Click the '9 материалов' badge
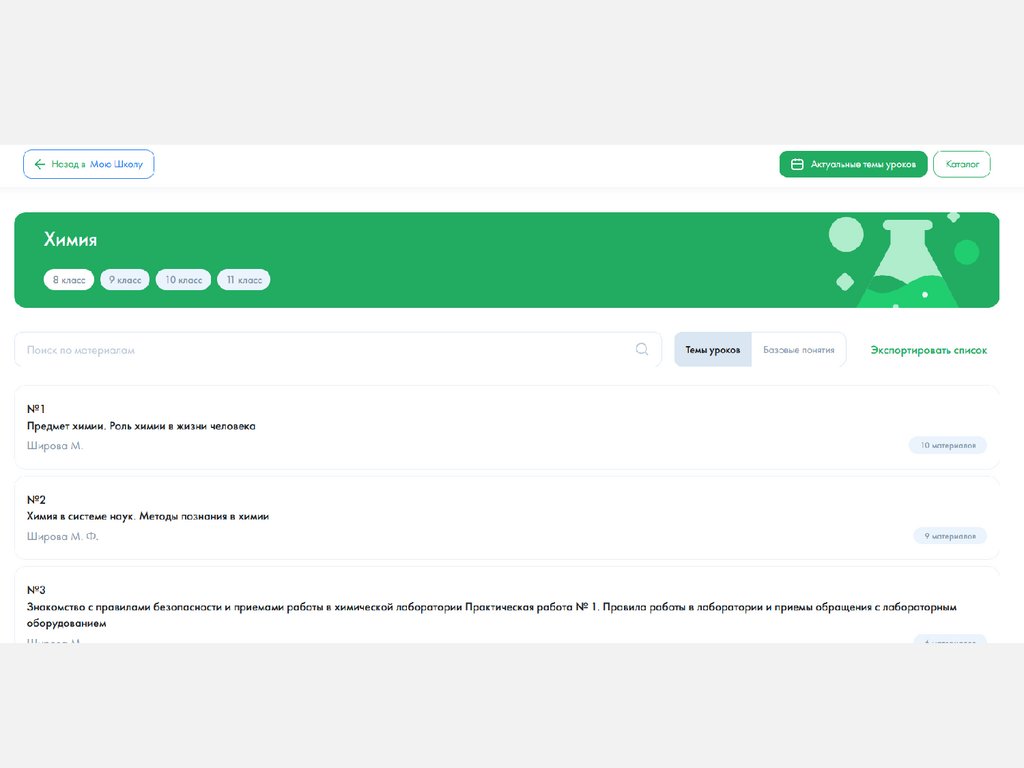The image size is (1024, 768). (x=950, y=536)
